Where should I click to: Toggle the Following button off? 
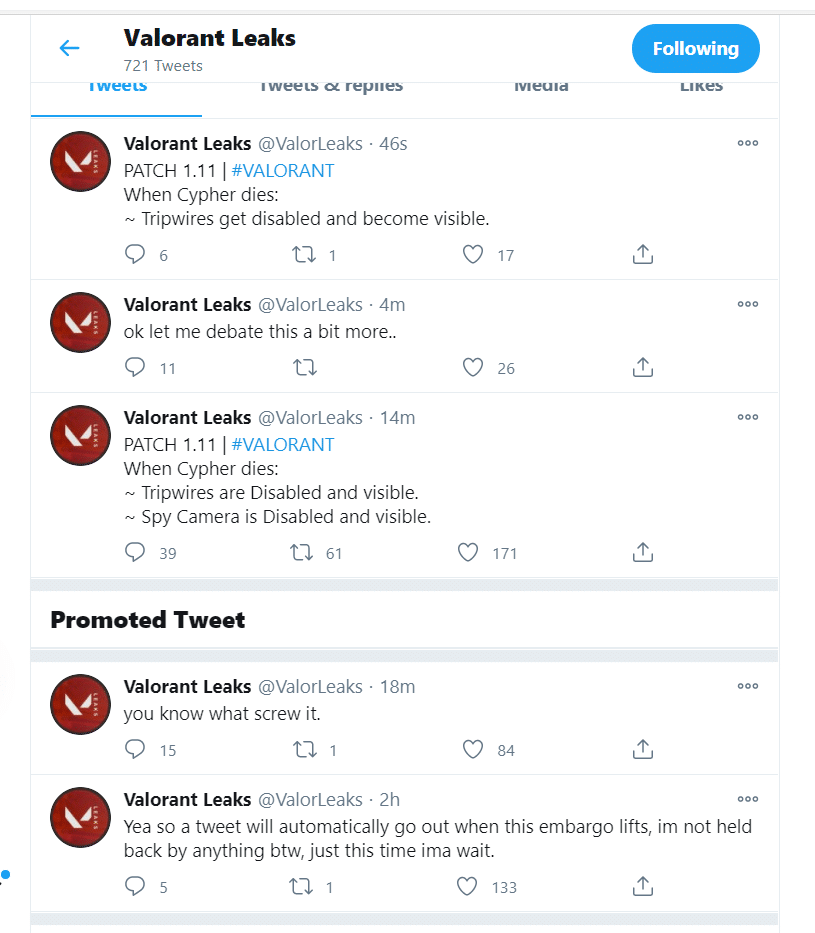(695, 48)
